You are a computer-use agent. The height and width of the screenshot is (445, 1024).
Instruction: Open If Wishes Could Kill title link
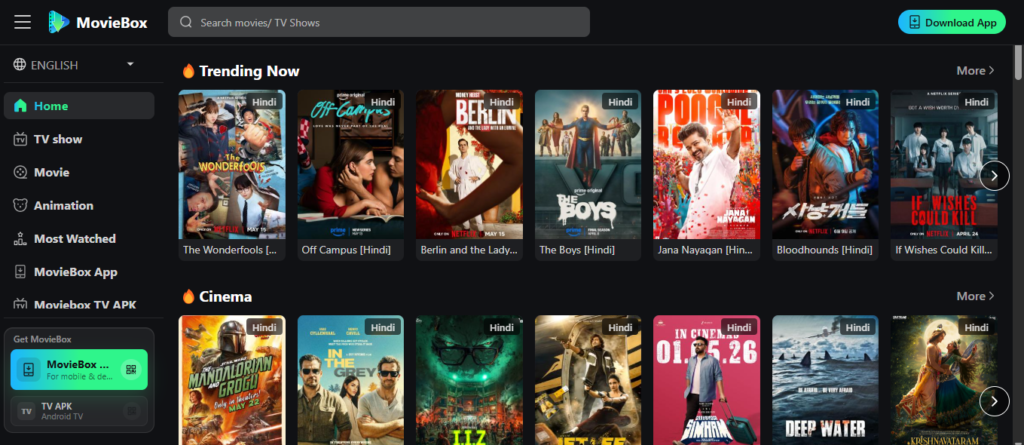pos(944,250)
